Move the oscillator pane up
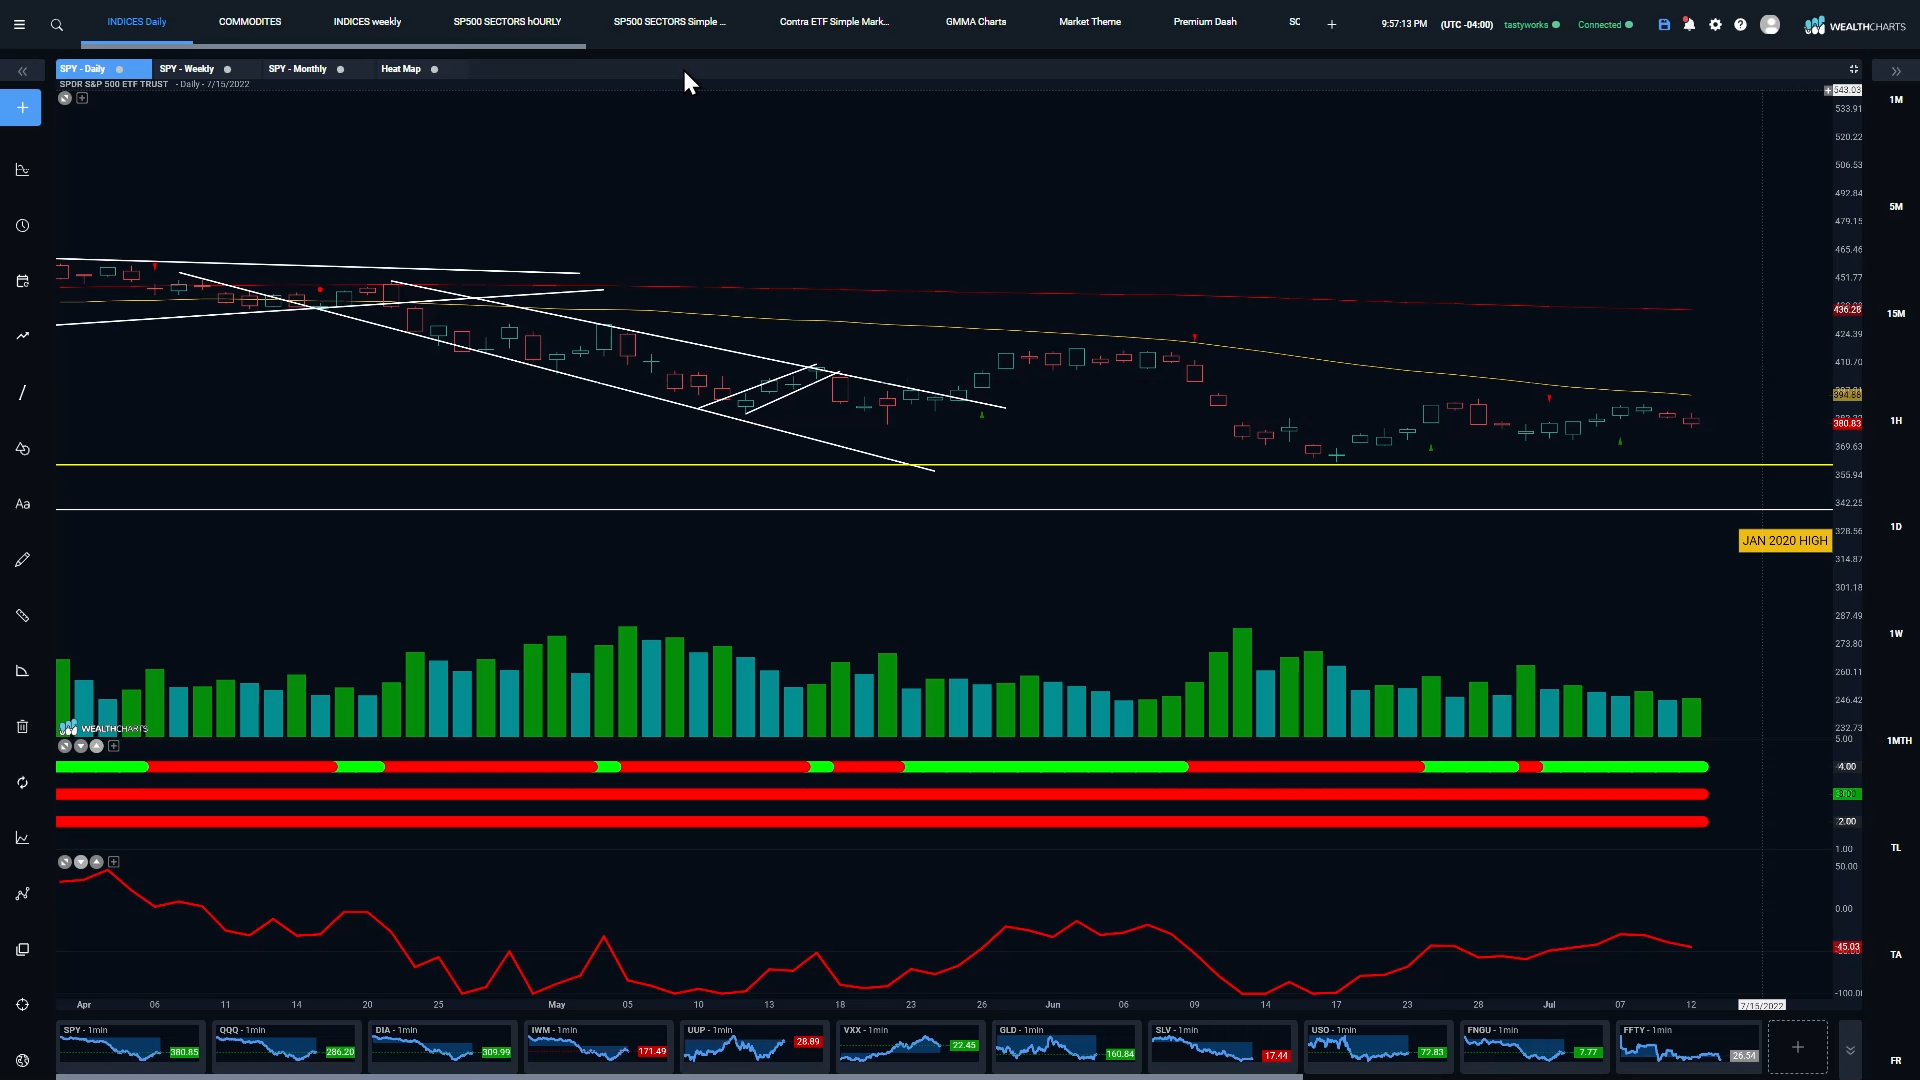This screenshot has height=1080, width=1920. (97, 862)
